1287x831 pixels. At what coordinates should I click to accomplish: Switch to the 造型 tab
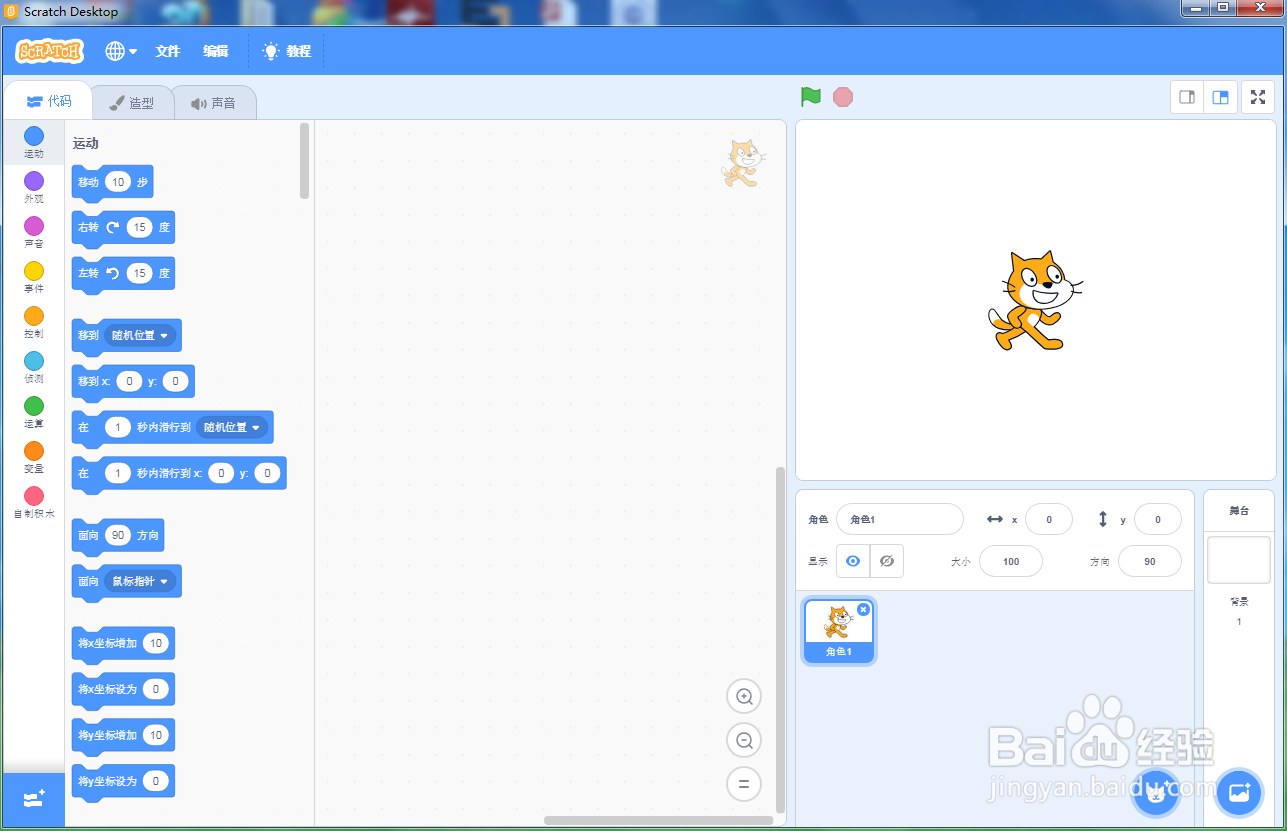tap(132, 103)
